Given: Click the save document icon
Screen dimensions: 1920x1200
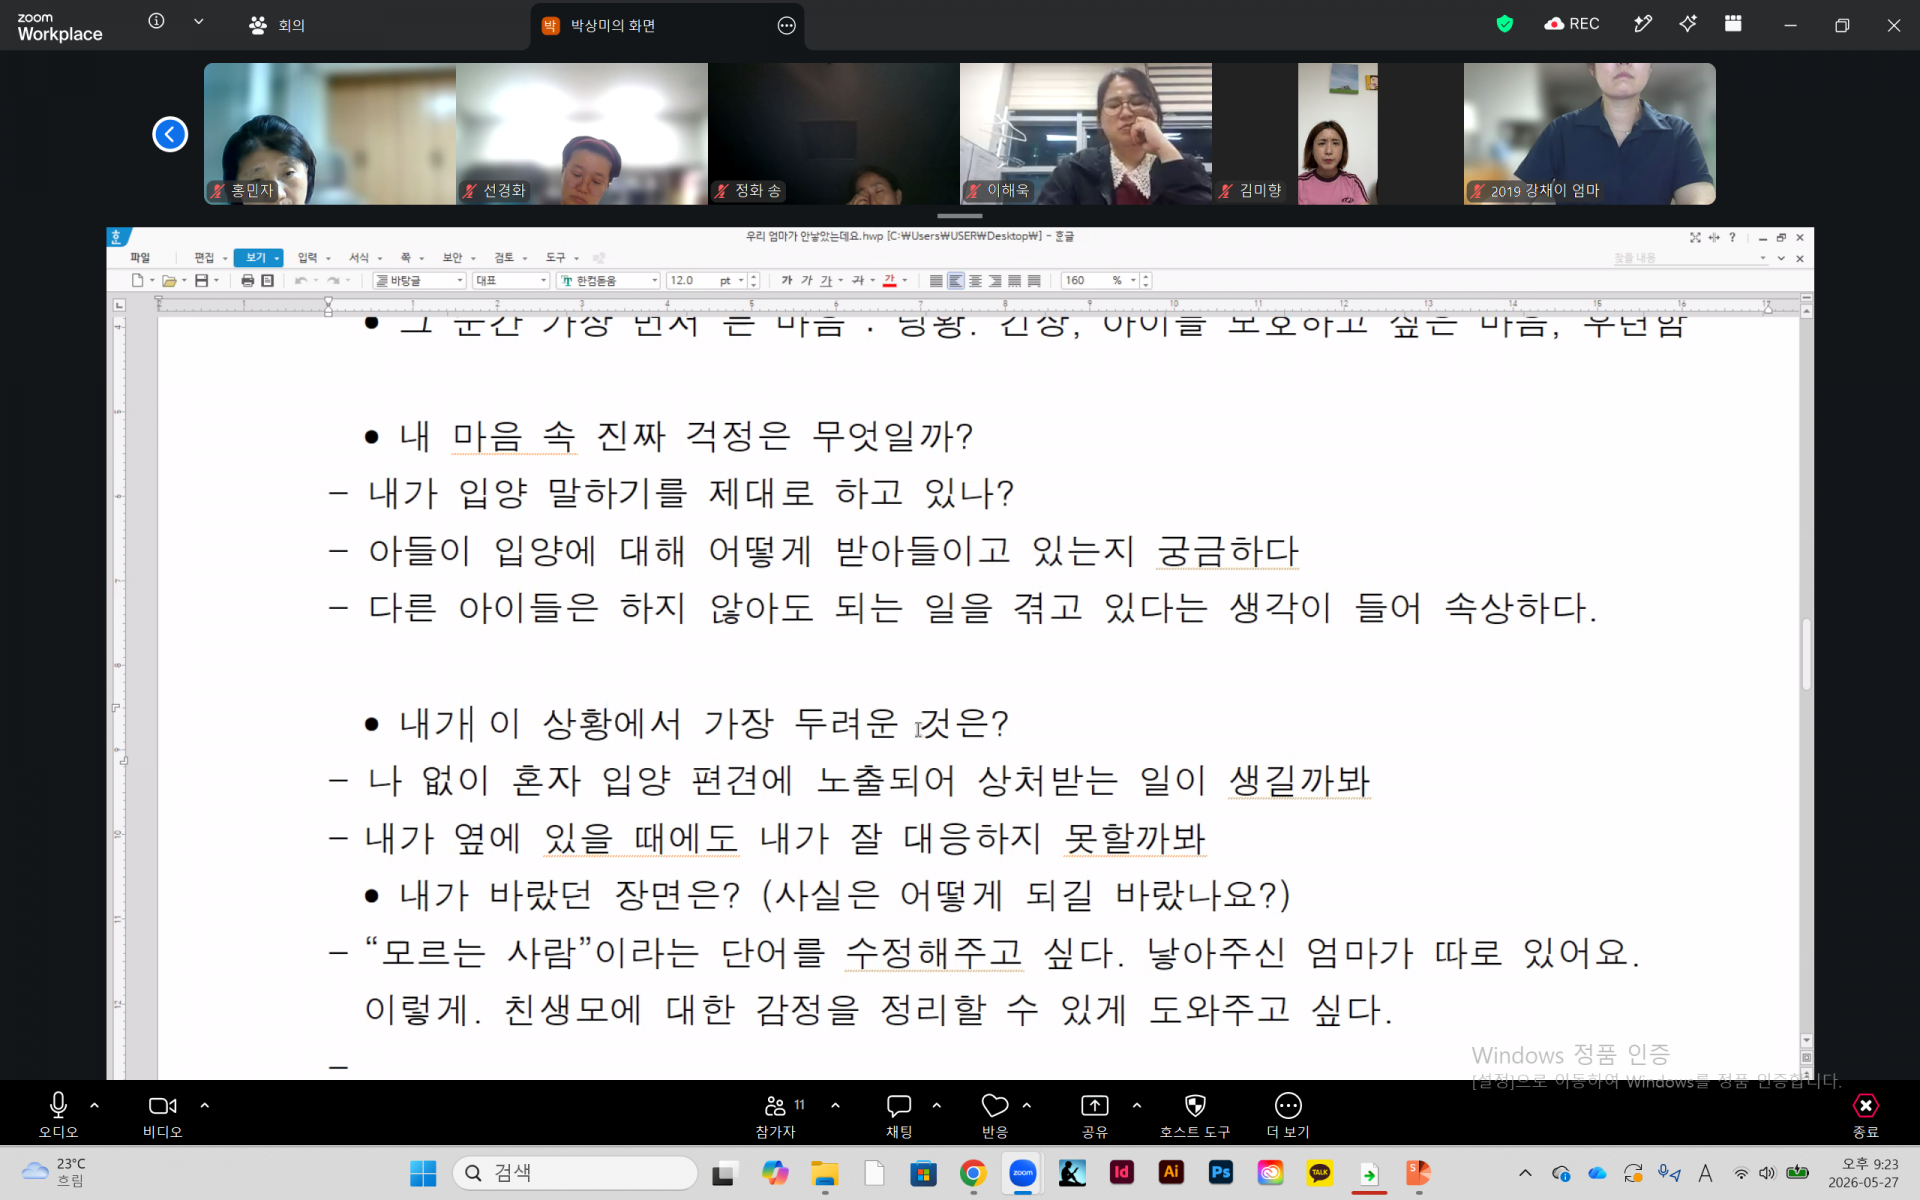Looking at the screenshot, I should click(201, 281).
